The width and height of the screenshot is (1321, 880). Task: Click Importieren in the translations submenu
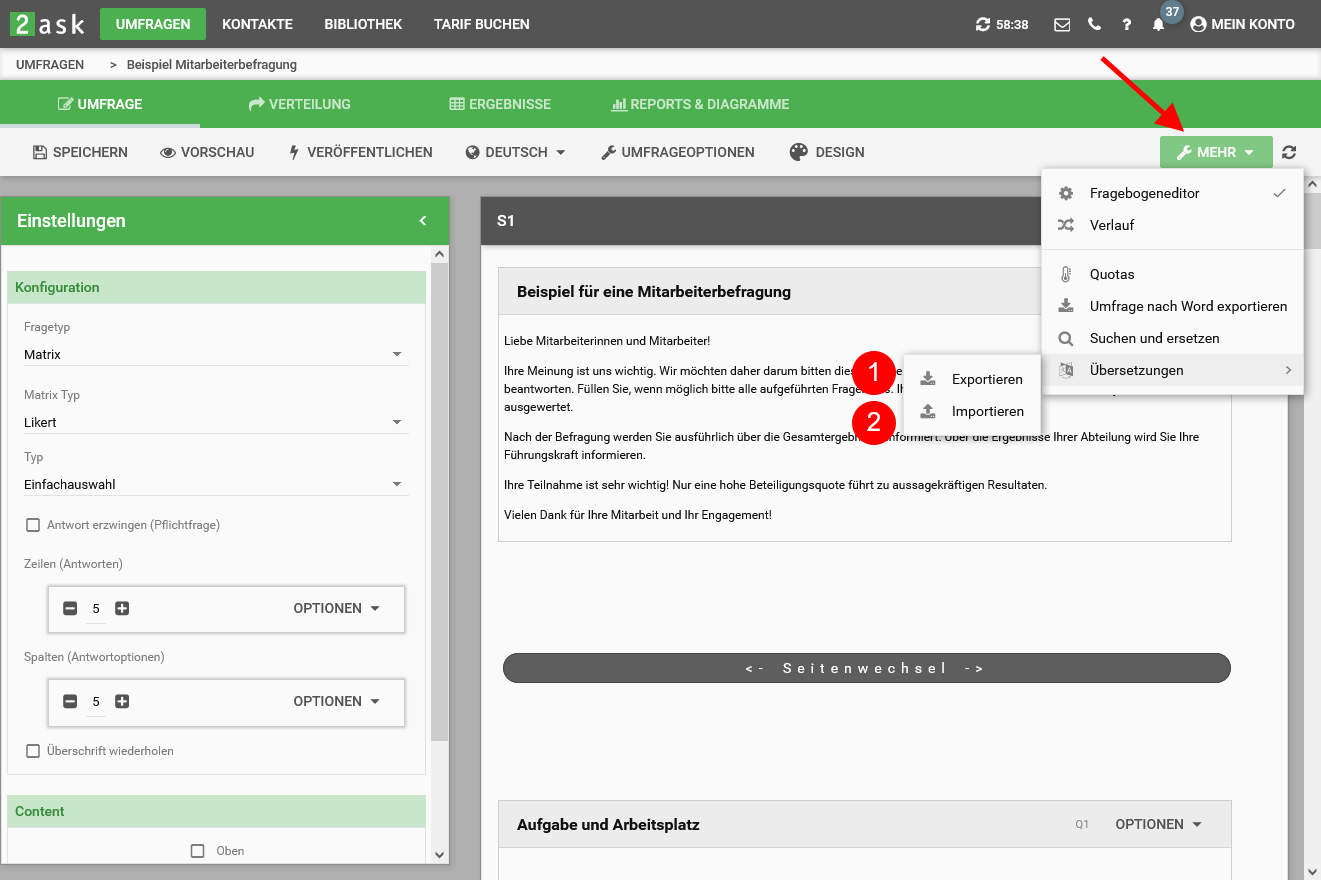(972, 411)
